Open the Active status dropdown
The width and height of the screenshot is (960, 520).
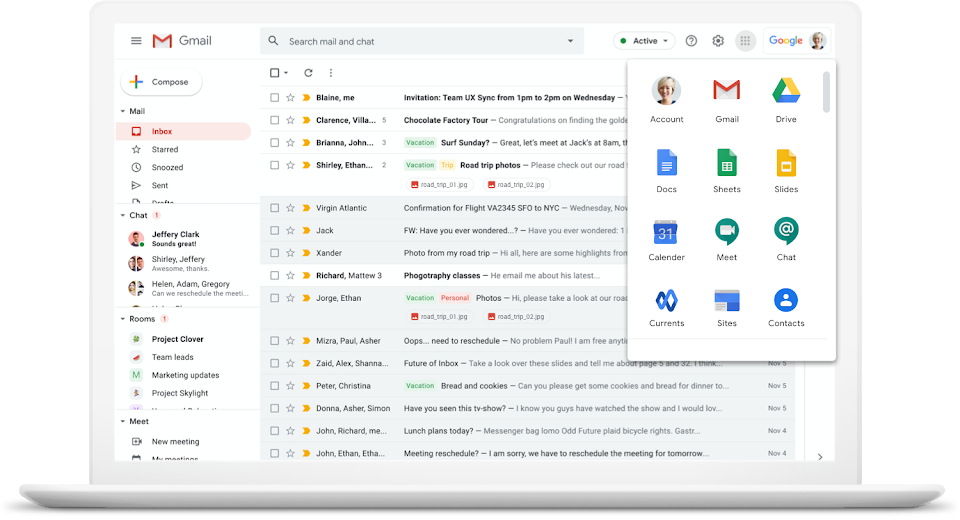tap(645, 41)
